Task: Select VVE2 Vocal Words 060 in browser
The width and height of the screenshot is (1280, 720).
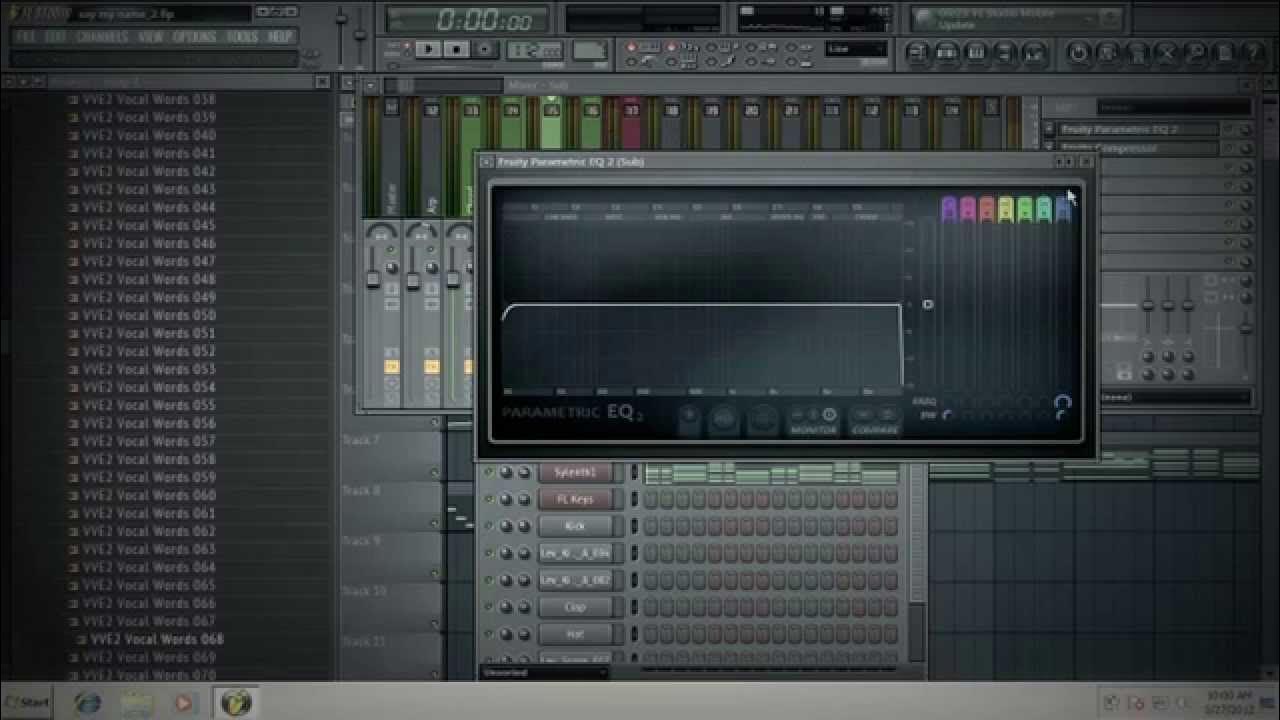Action: pyautogui.click(x=148, y=495)
